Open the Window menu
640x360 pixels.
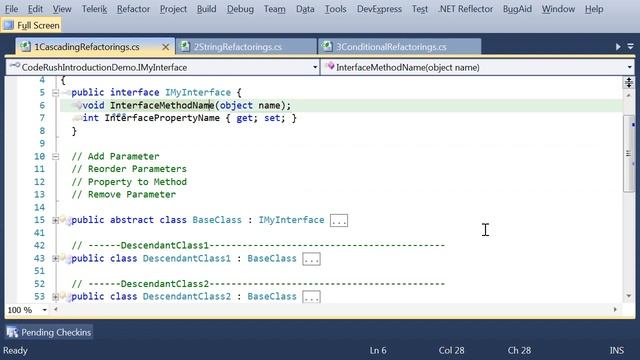(x=558, y=9)
